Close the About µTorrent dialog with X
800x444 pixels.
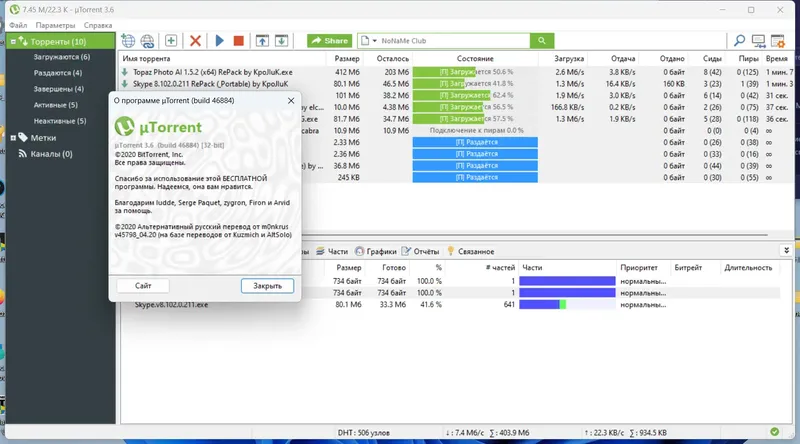pyautogui.click(x=291, y=101)
